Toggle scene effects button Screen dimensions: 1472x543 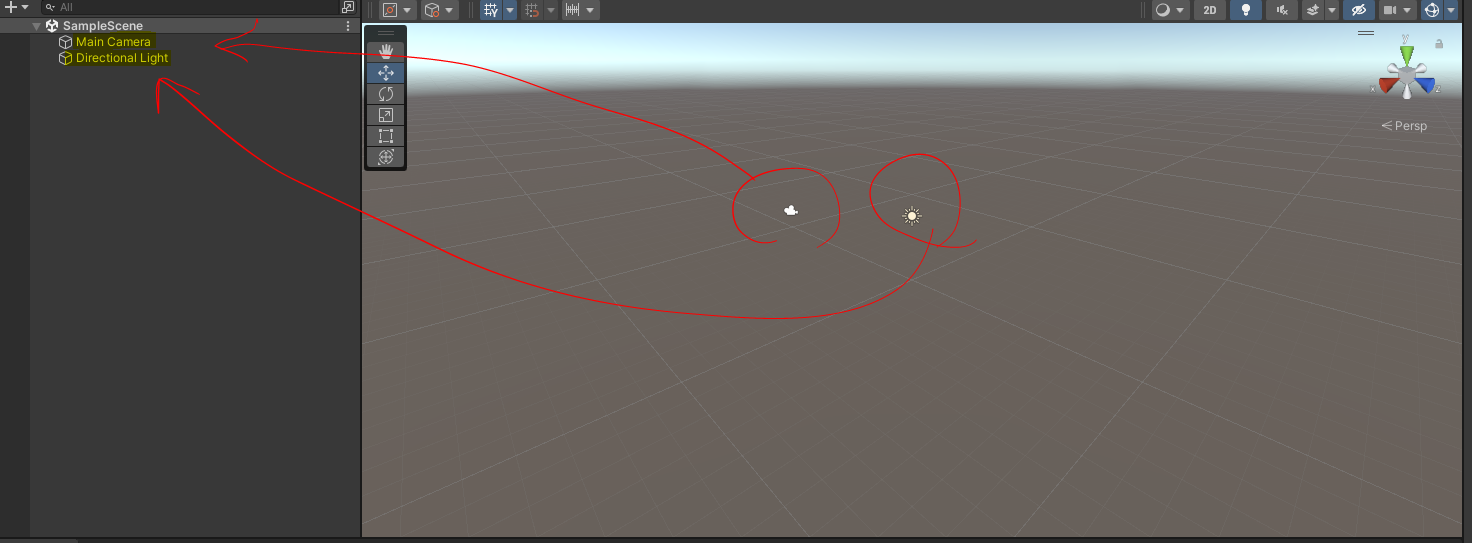coord(1313,10)
